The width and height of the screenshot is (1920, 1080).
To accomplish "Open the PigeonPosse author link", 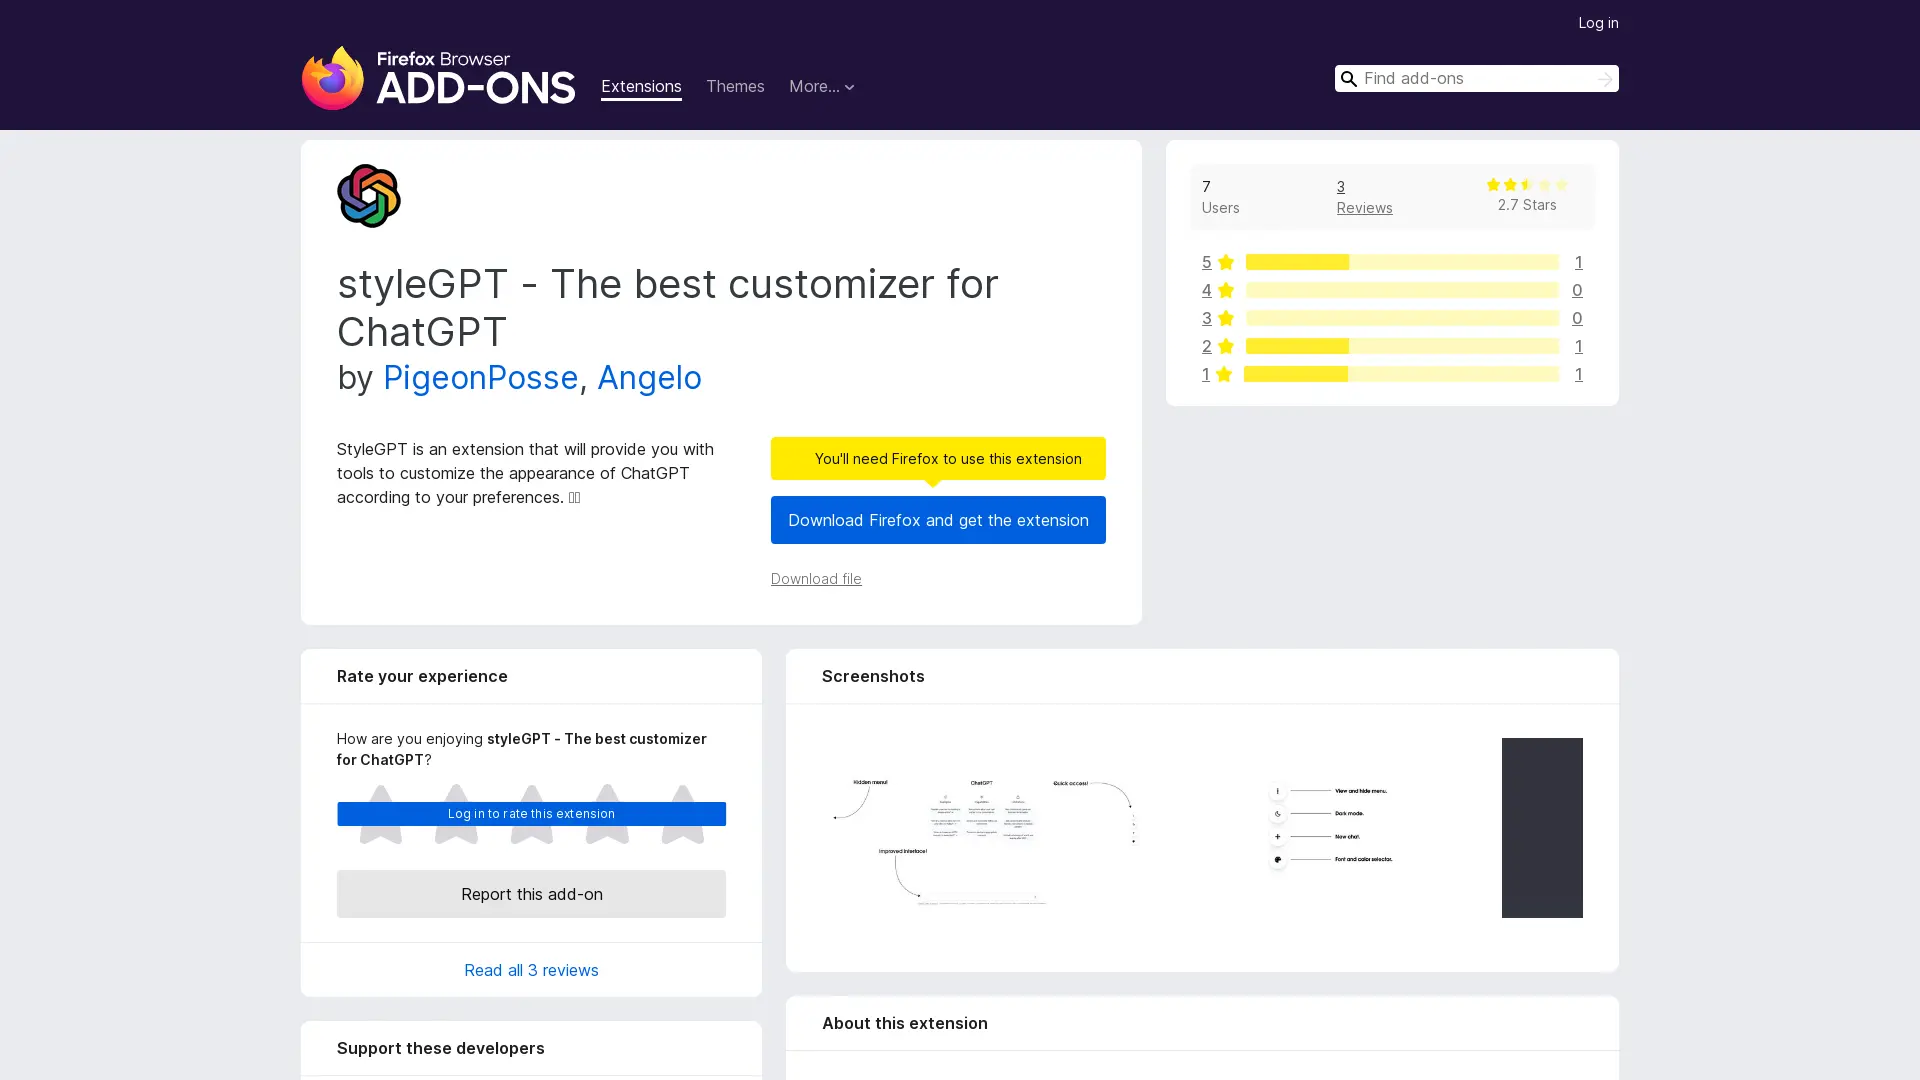I will (x=480, y=377).
